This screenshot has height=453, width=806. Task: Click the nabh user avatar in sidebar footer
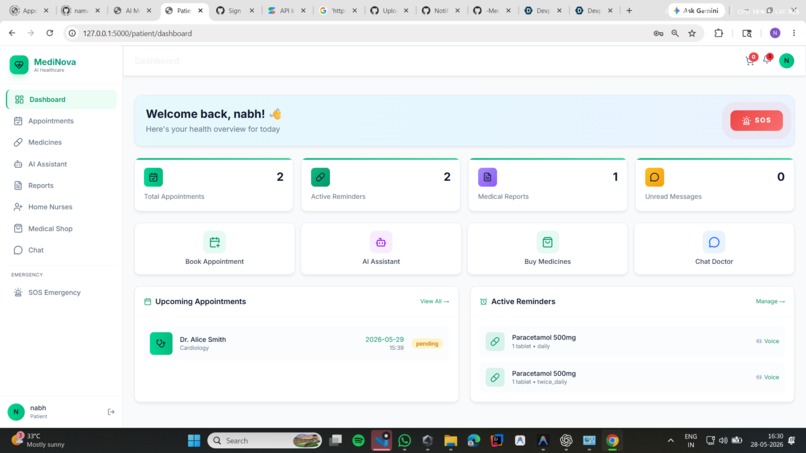pyautogui.click(x=16, y=412)
